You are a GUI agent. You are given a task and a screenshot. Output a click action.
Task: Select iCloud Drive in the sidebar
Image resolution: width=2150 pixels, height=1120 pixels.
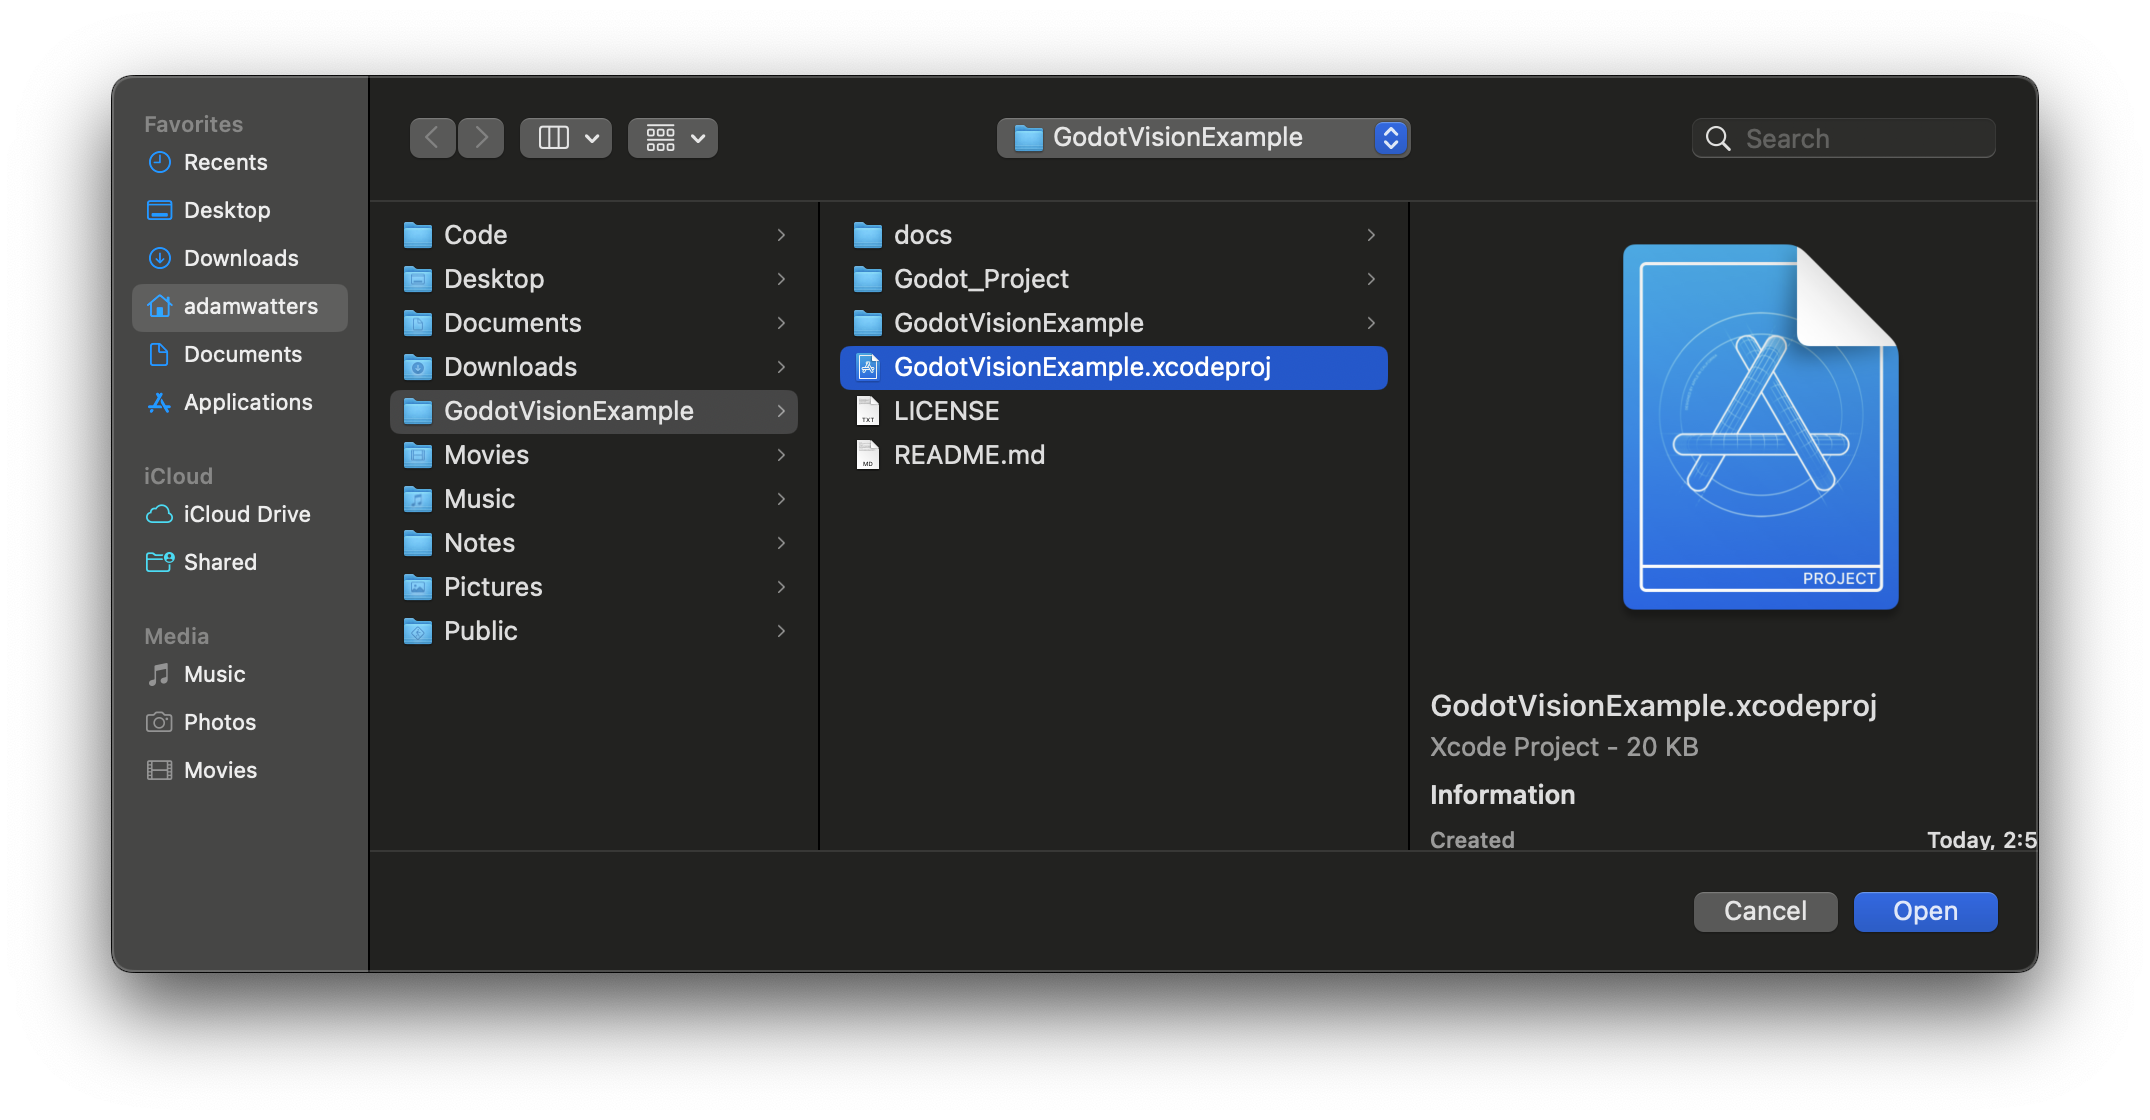point(247,514)
